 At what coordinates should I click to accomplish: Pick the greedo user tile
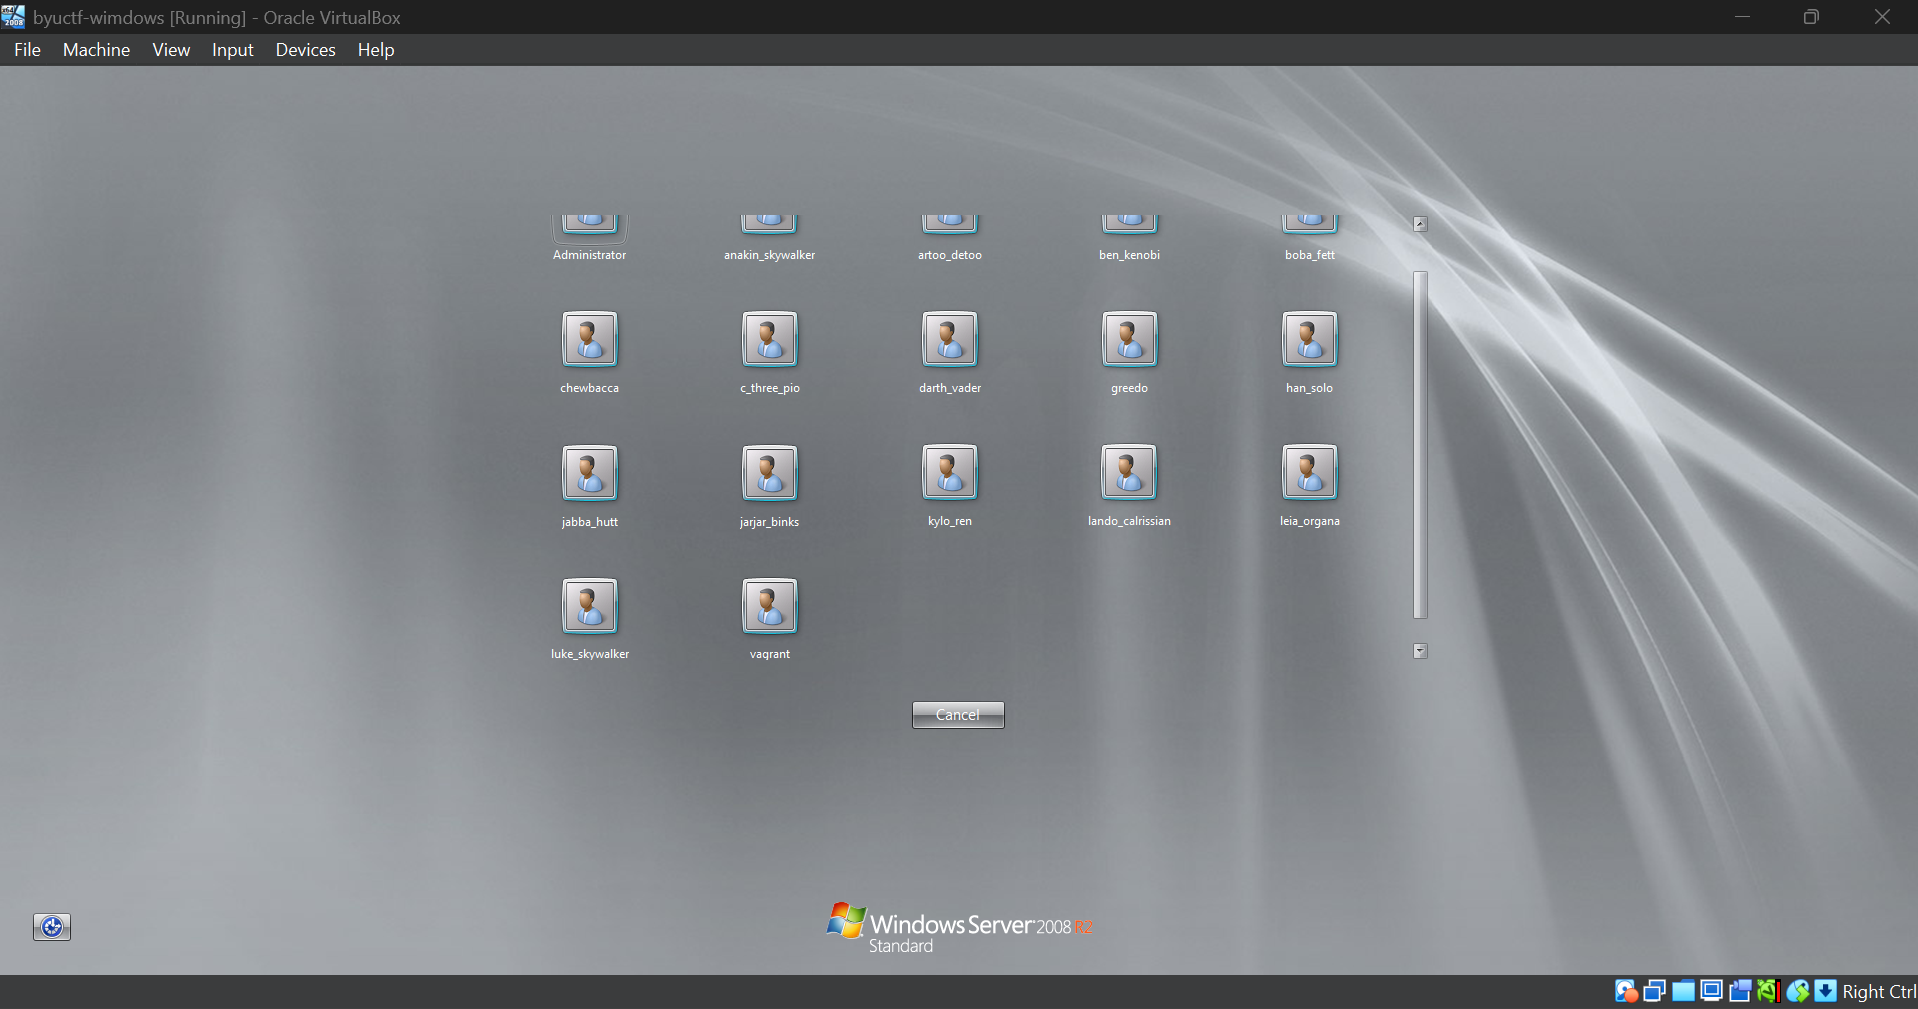pos(1130,351)
